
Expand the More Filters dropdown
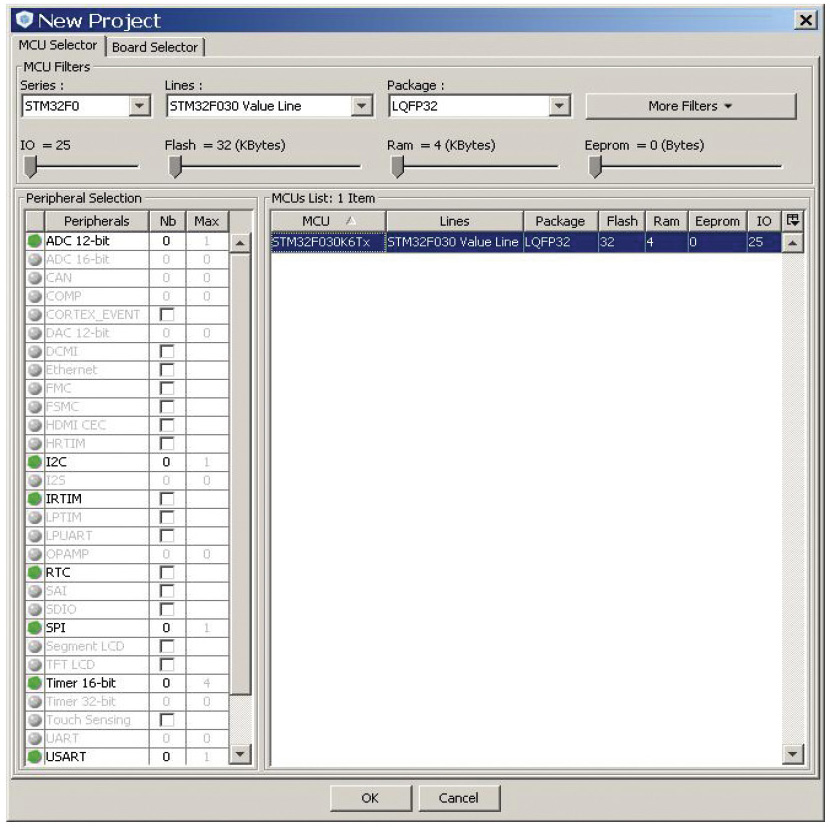pos(690,106)
